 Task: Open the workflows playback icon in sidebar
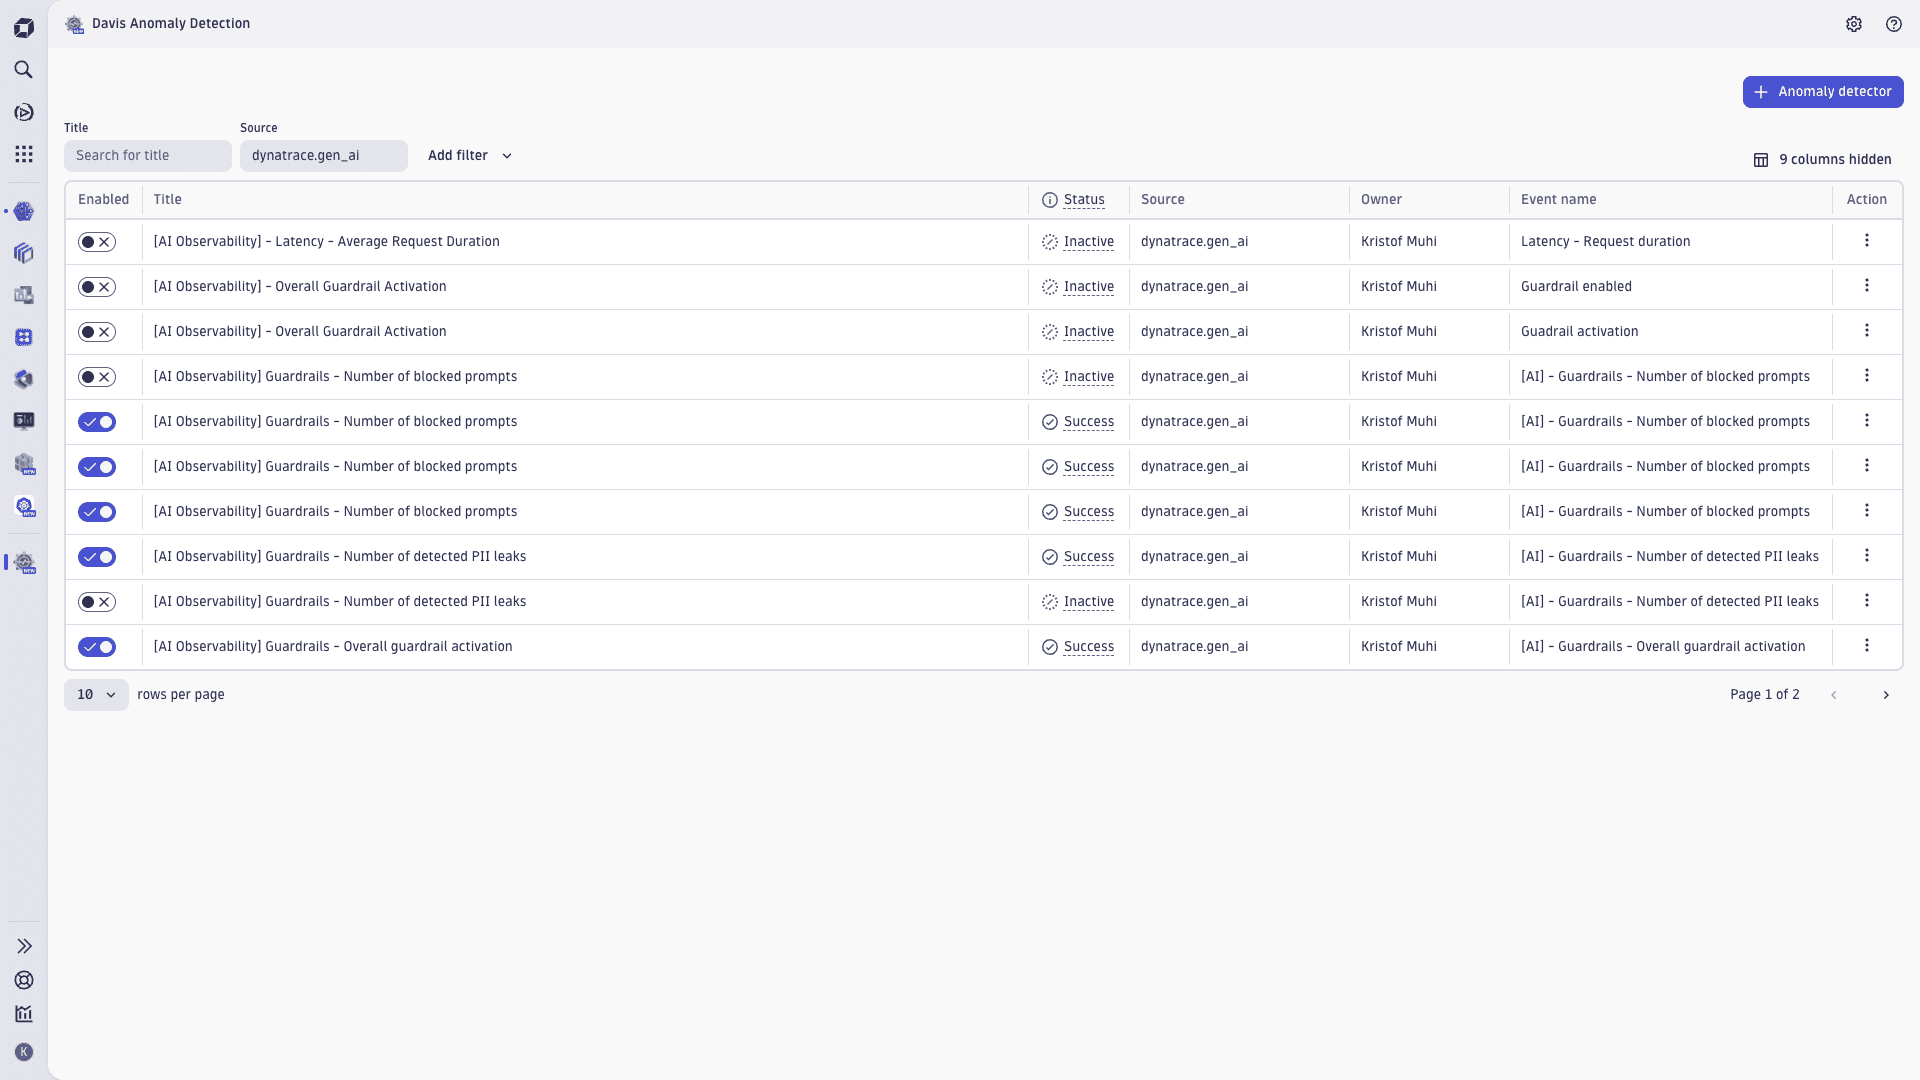[x=24, y=112]
